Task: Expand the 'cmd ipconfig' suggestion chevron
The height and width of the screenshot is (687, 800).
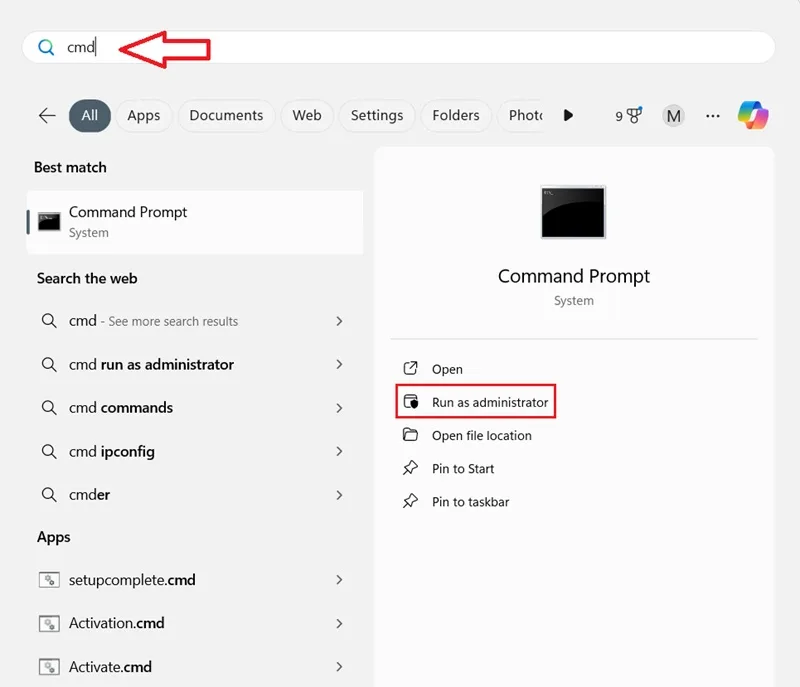Action: click(339, 451)
